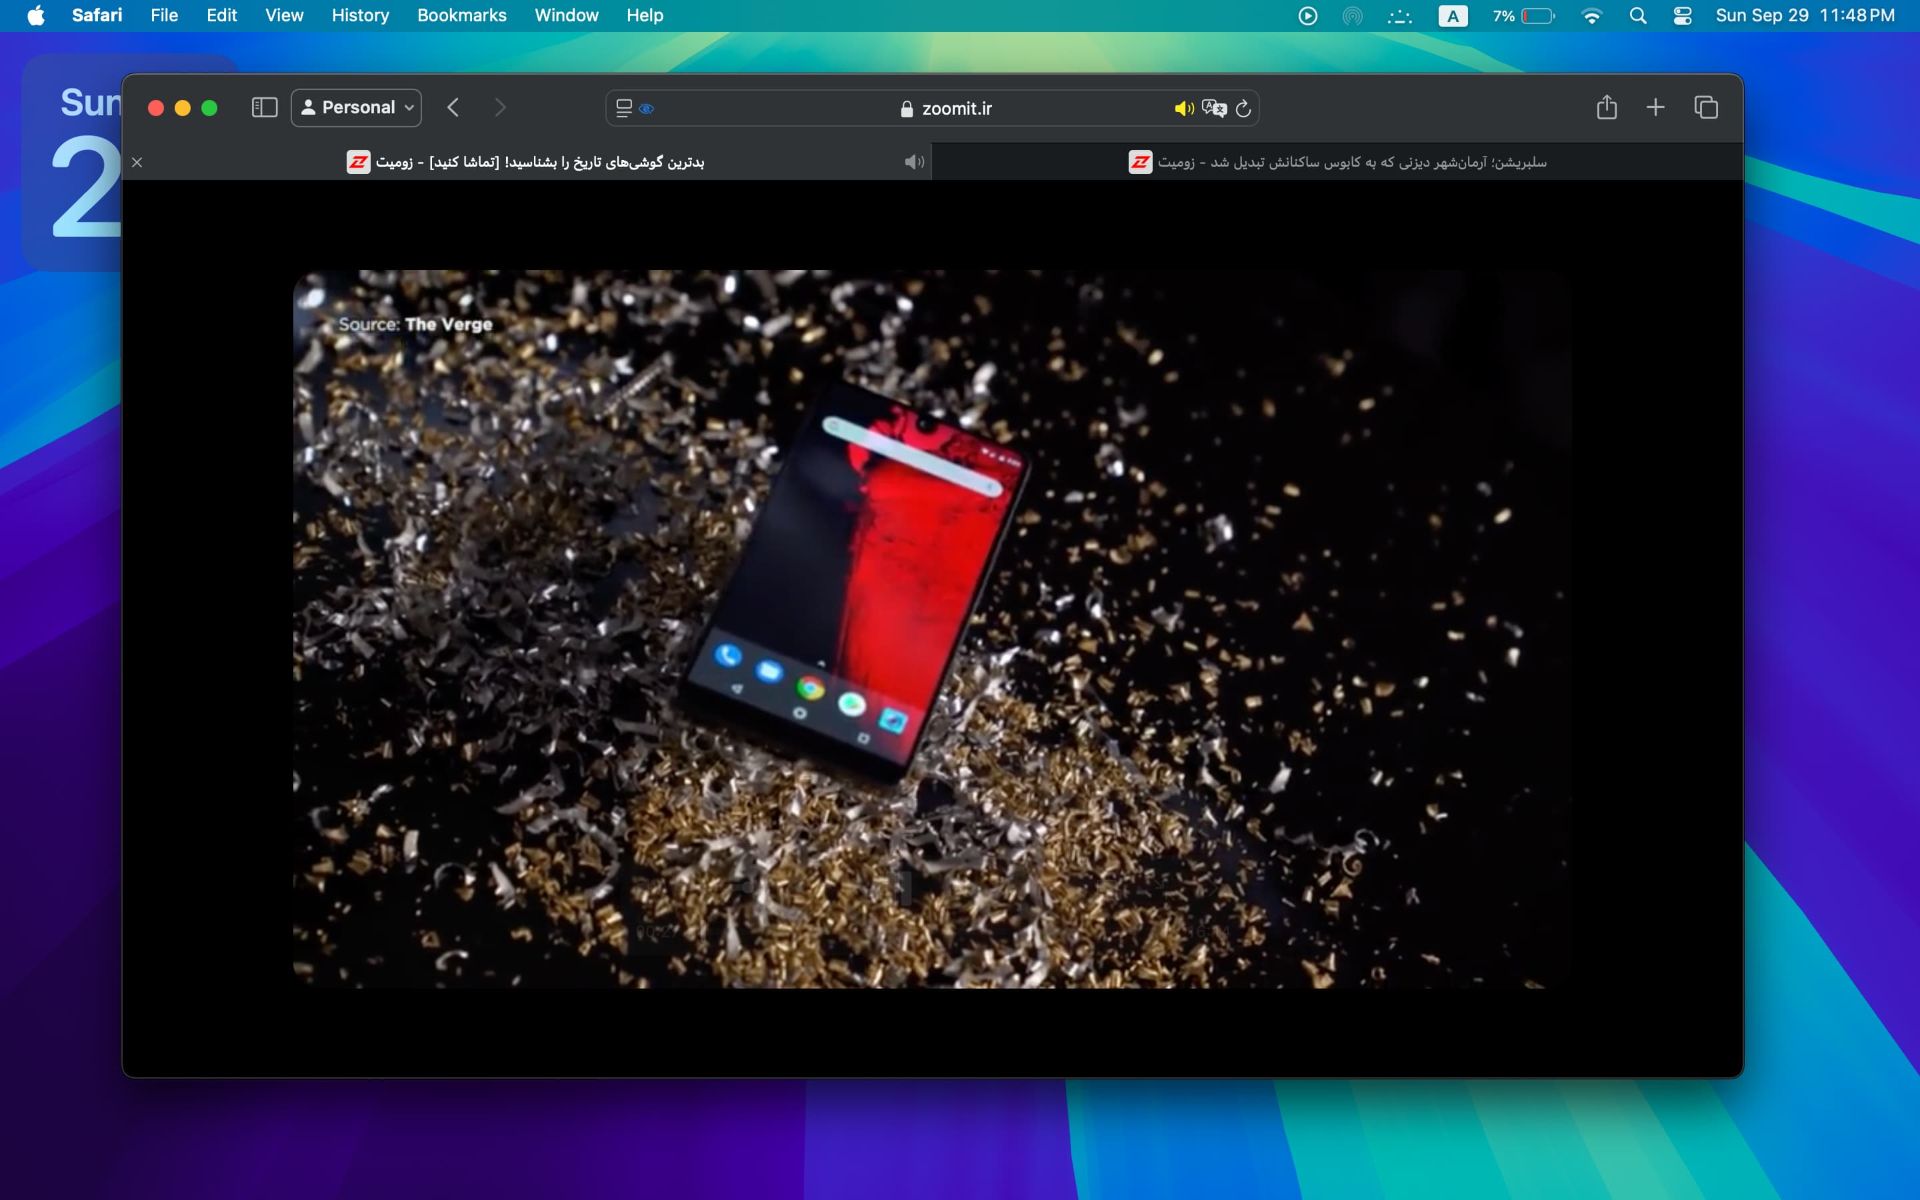
Task: Open the View menu
Action: [x=284, y=15]
